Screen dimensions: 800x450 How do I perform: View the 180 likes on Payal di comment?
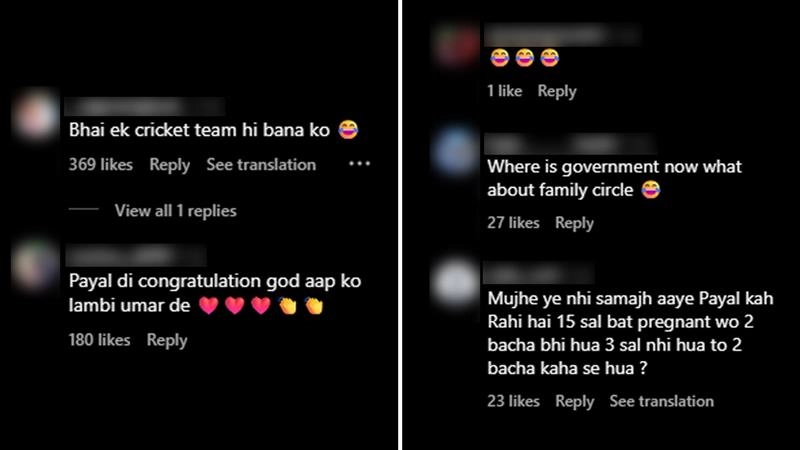pos(99,340)
